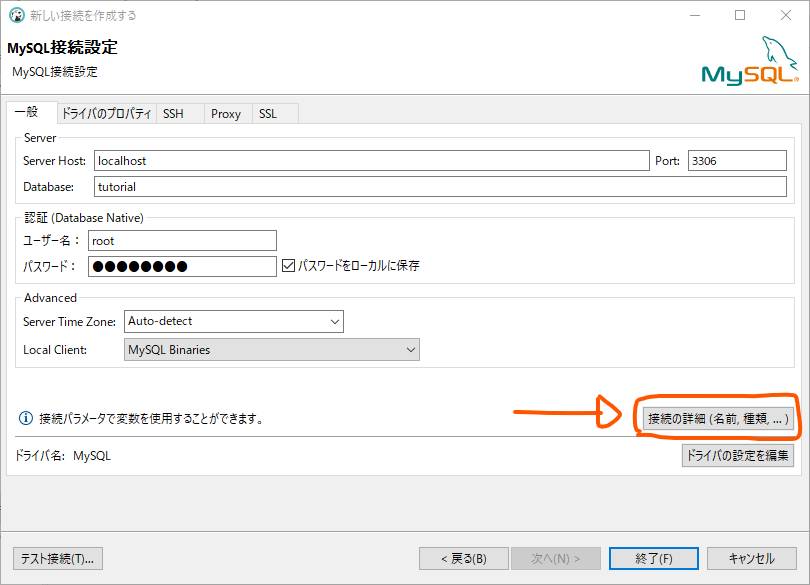
Task: Click the パスワード masked input field
Action: [x=182, y=267]
